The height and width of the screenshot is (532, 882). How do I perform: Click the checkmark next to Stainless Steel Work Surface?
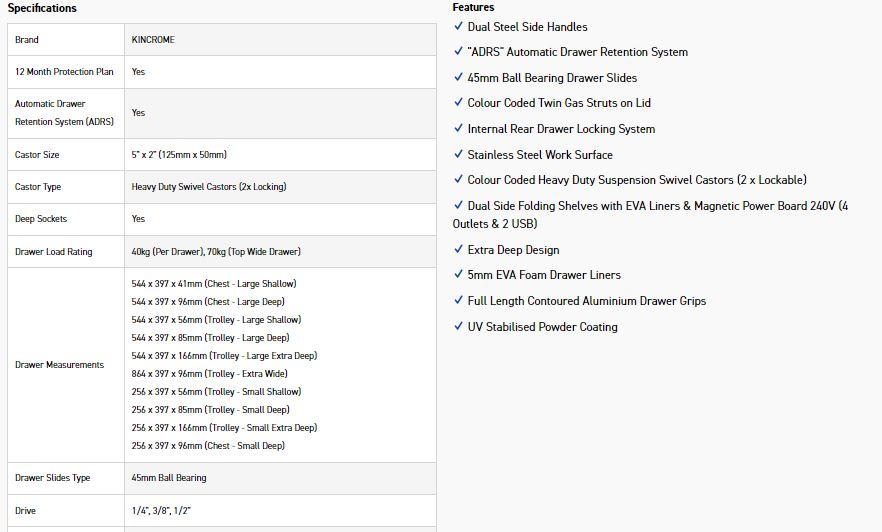tap(458, 155)
